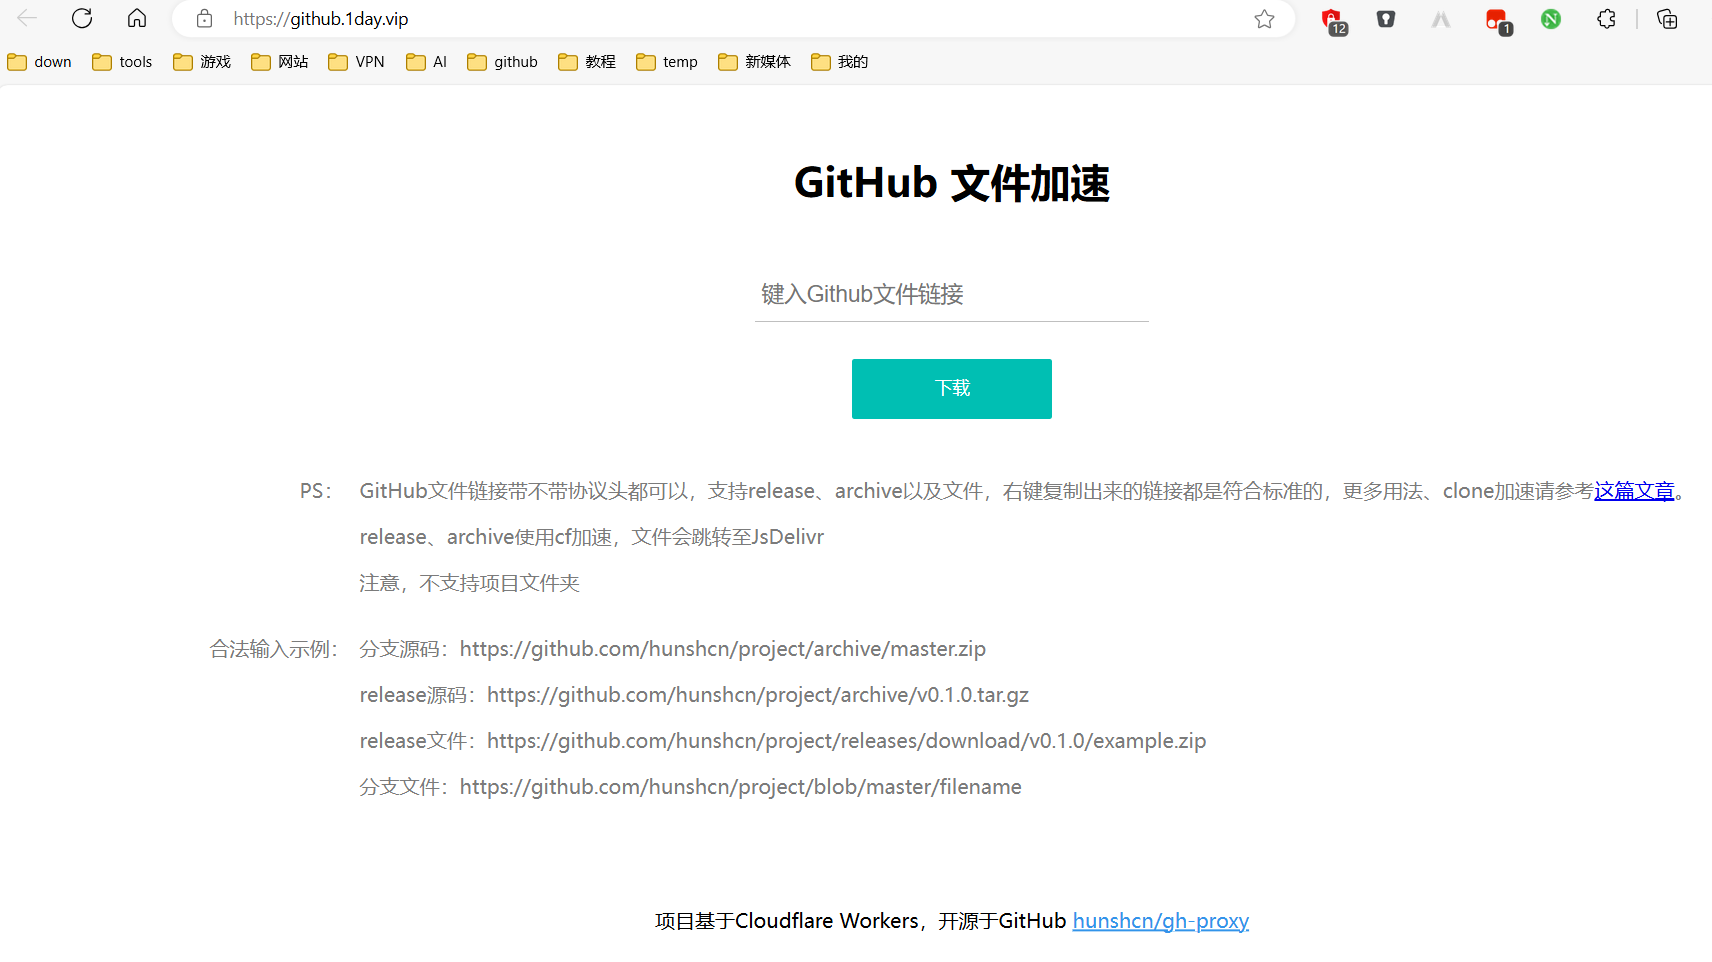Image resolution: width=1712 pixels, height=962 pixels.
Task: Focus the browser address bar URL
Action: click(321, 19)
